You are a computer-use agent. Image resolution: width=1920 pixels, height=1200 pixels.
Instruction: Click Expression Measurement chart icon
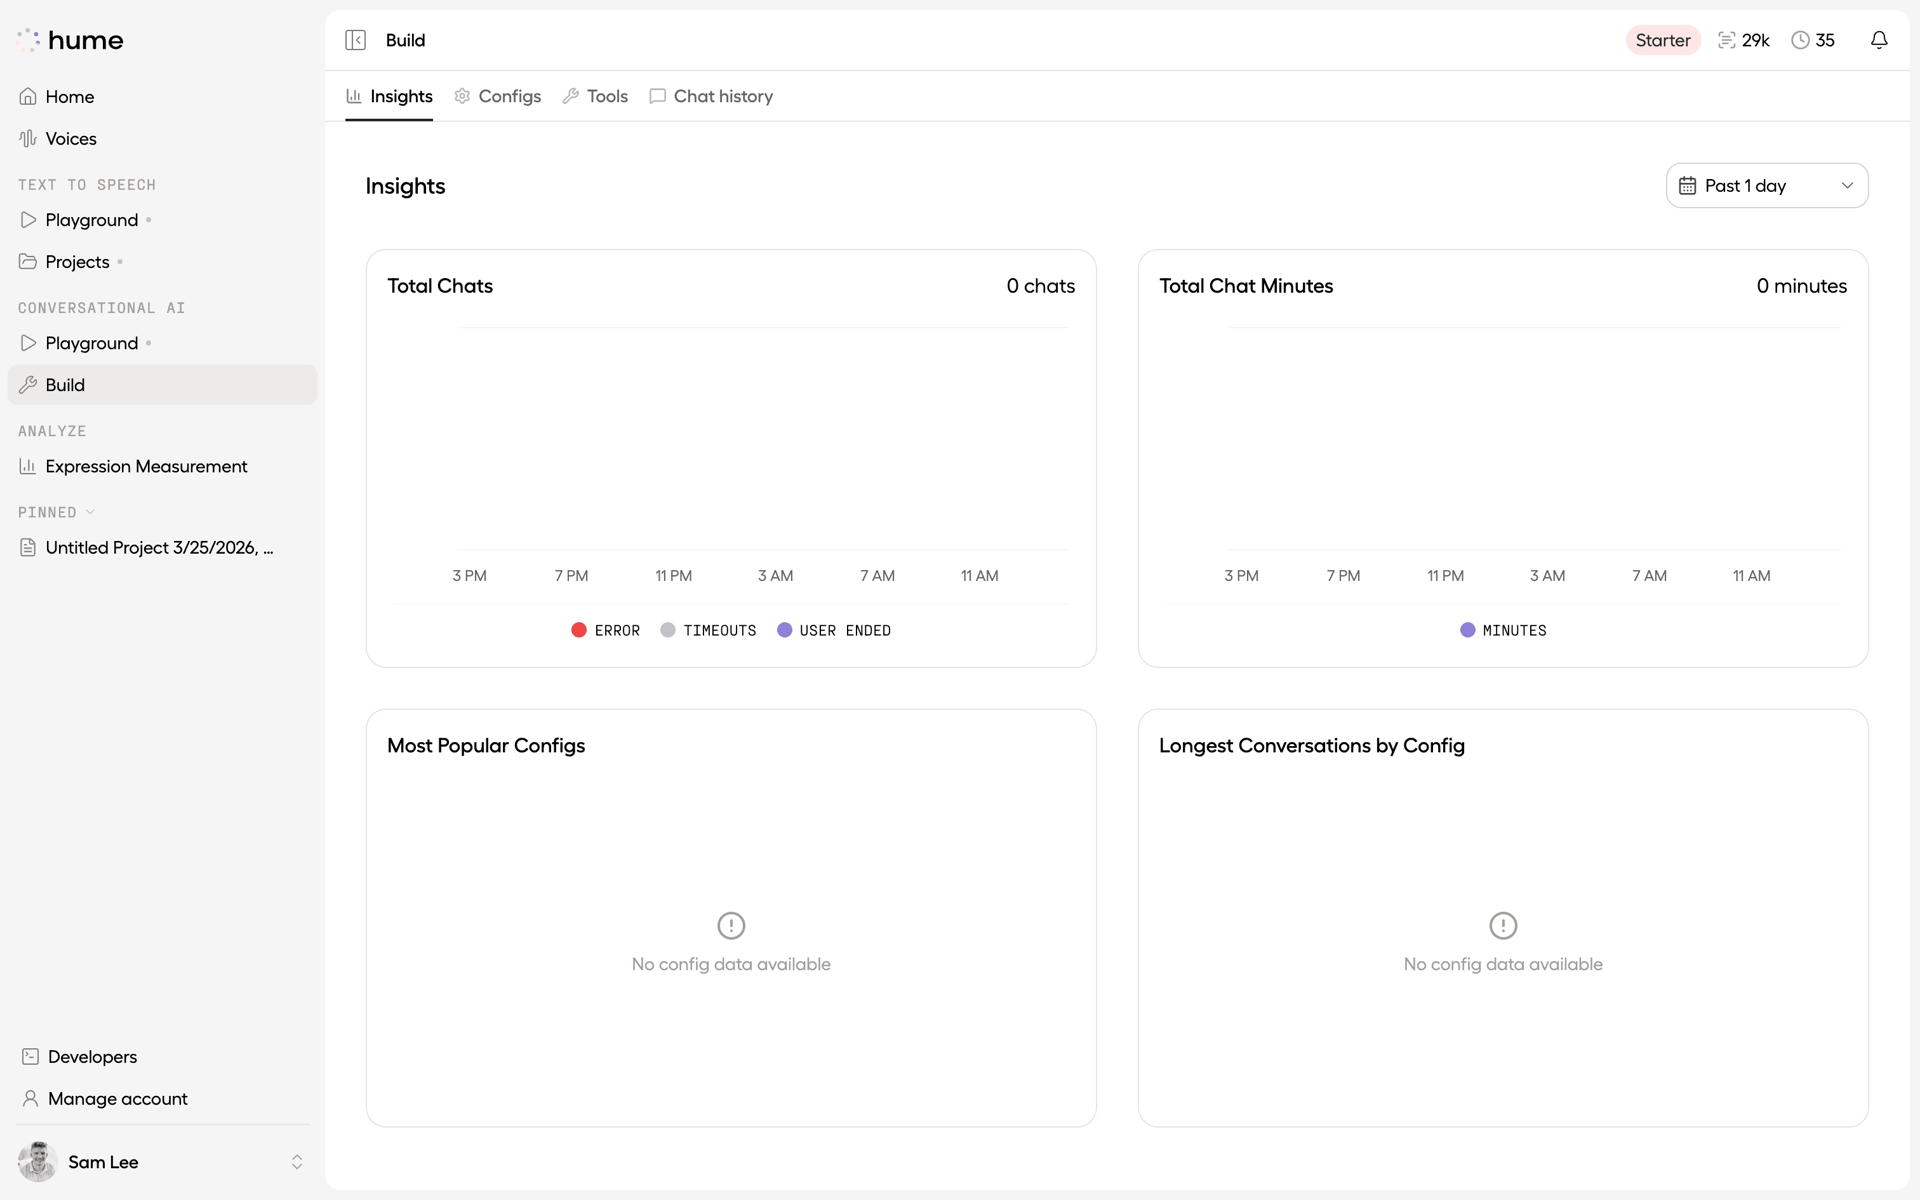[x=28, y=466]
